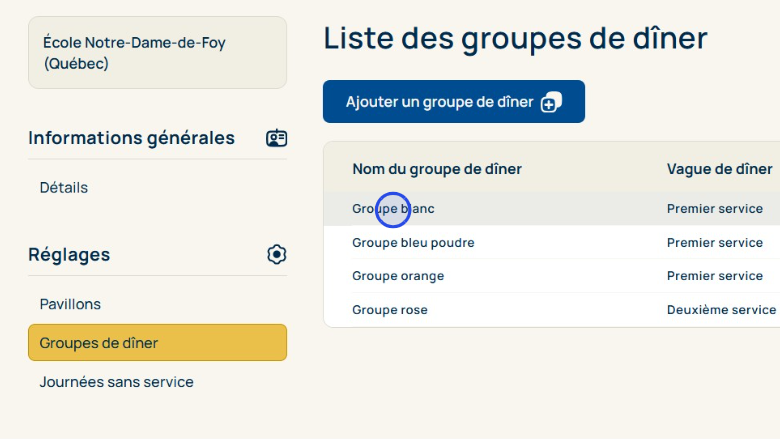Open the Groupe blanc row
The image size is (780, 439).
(x=393, y=209)
